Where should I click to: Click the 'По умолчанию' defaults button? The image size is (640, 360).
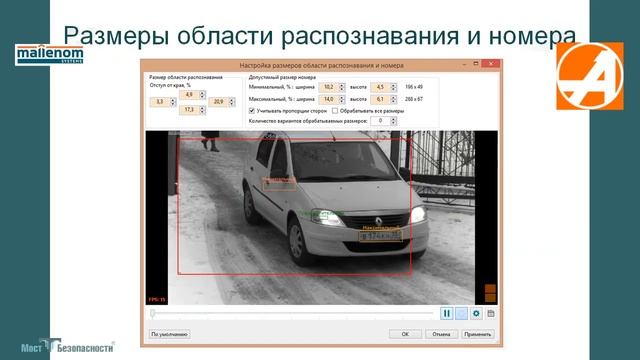169,334
